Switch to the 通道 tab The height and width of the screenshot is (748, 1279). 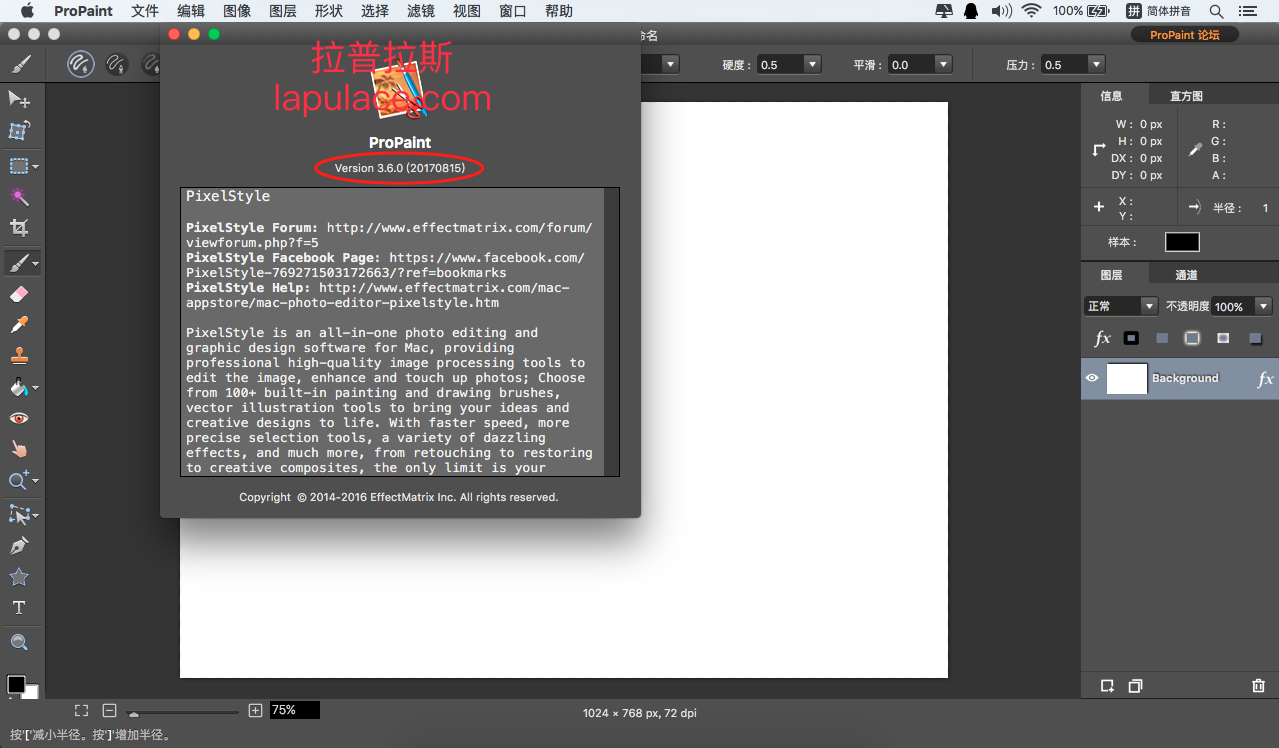(1186, 275)
